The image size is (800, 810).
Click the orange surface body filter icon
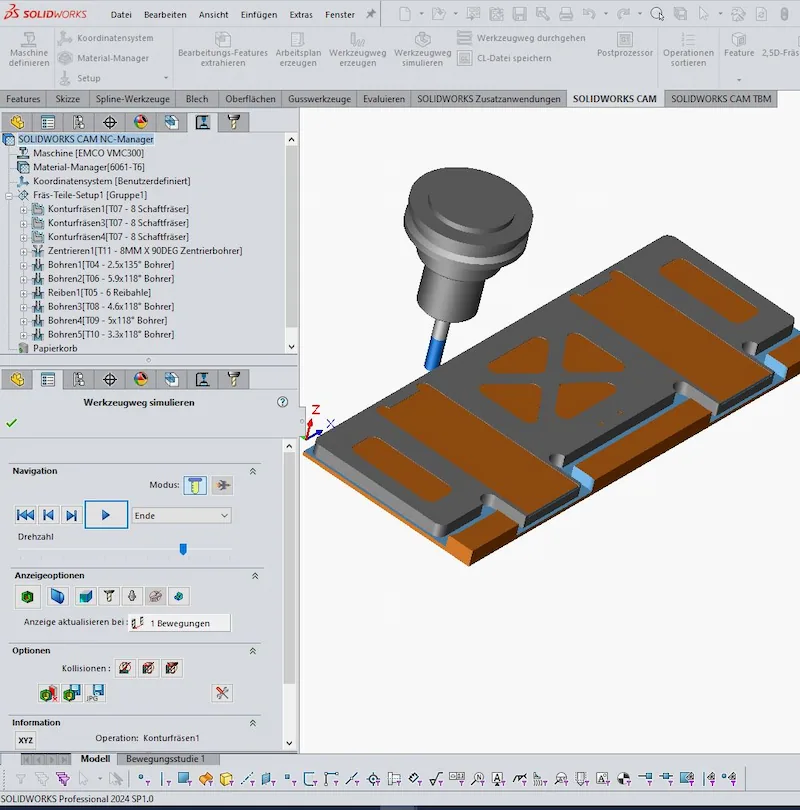pos(206,778)
